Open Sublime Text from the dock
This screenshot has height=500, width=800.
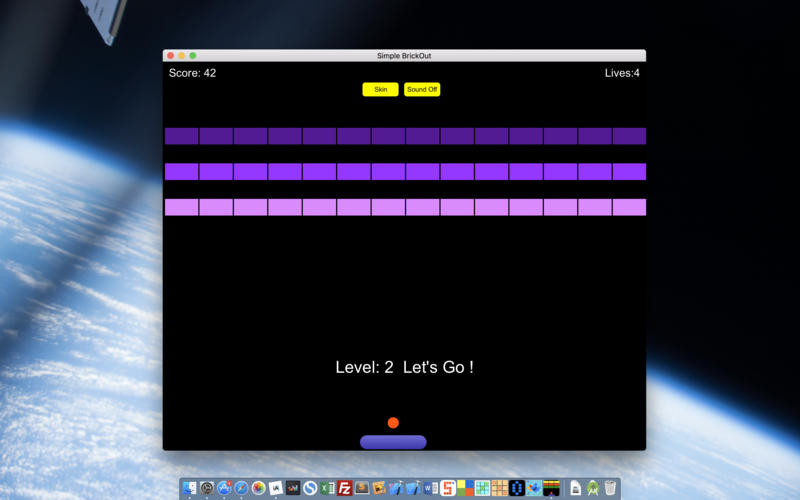(x=362, y=488)
